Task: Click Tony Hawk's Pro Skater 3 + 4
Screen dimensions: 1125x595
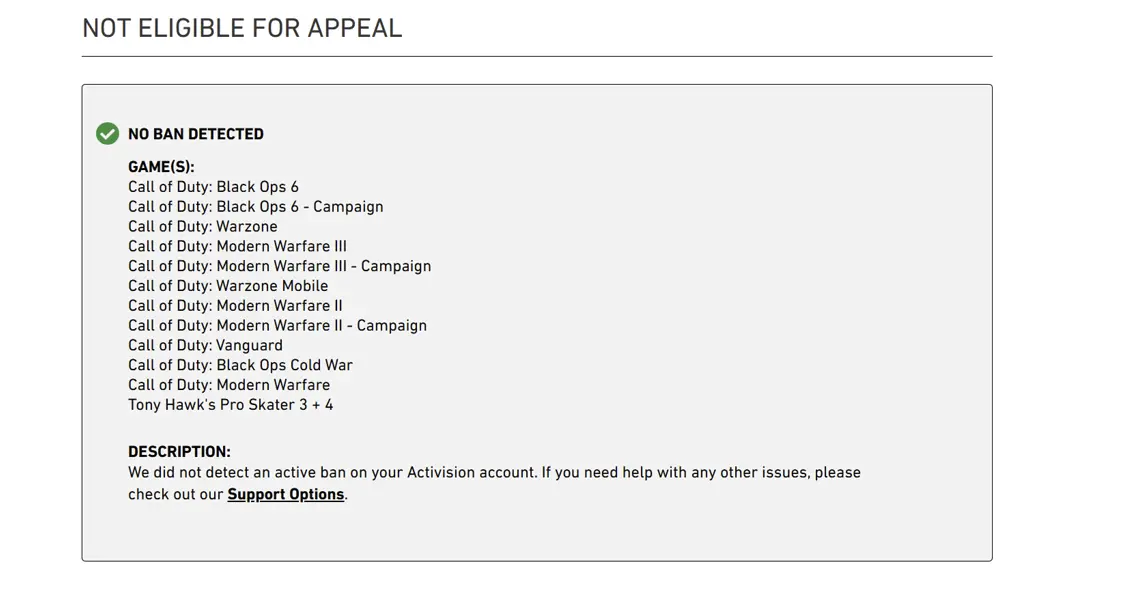Action: point(230,405)
